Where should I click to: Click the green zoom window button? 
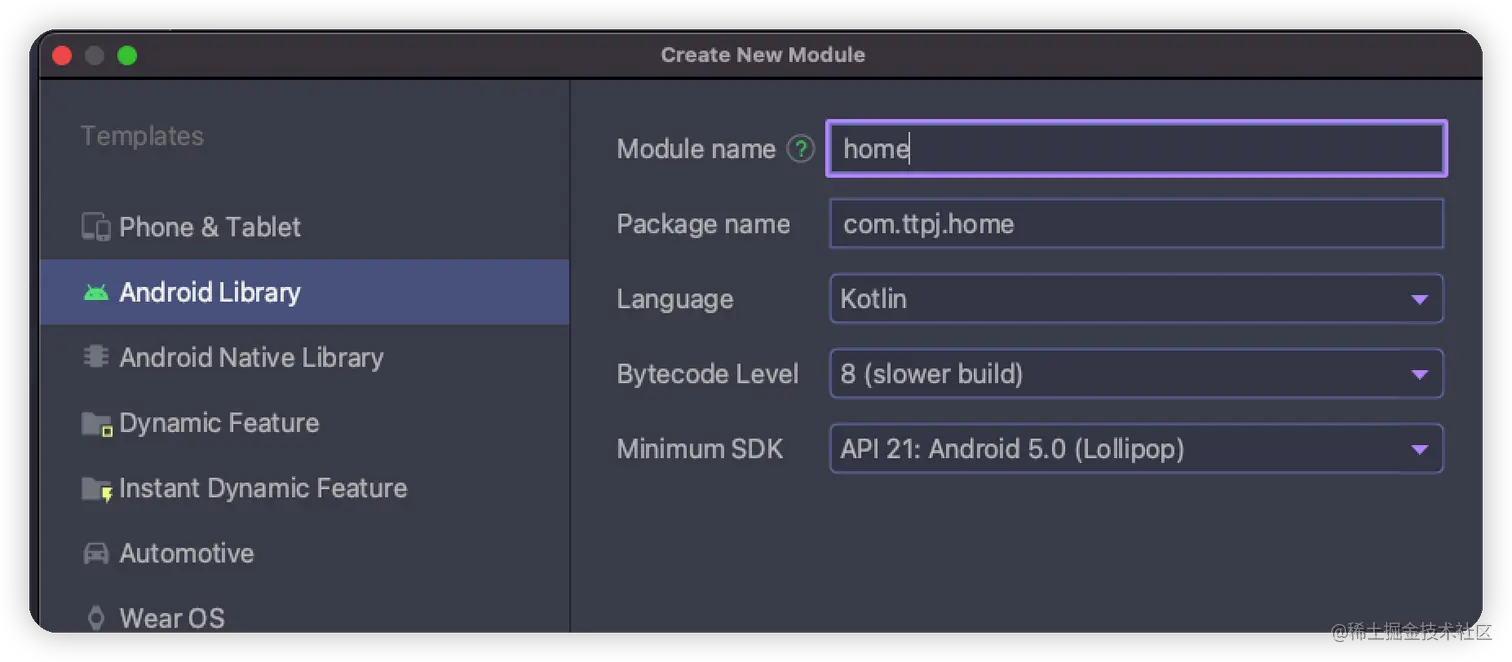(127, 55)
